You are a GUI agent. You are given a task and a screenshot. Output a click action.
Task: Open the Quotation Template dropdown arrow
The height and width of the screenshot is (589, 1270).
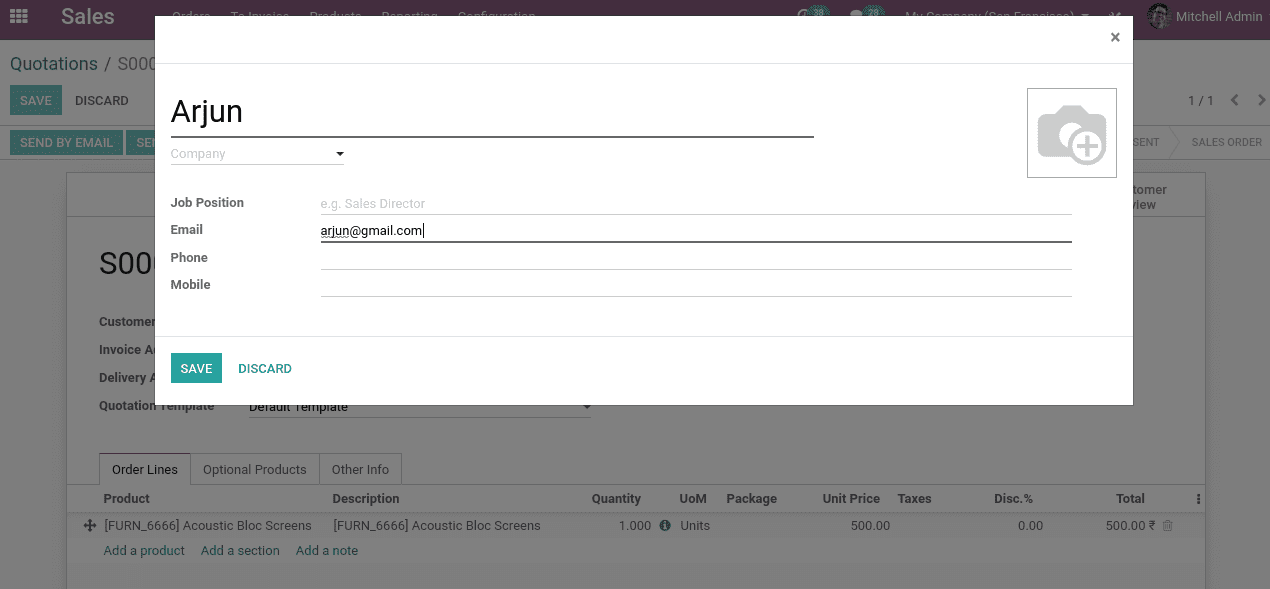coord(587,408)
